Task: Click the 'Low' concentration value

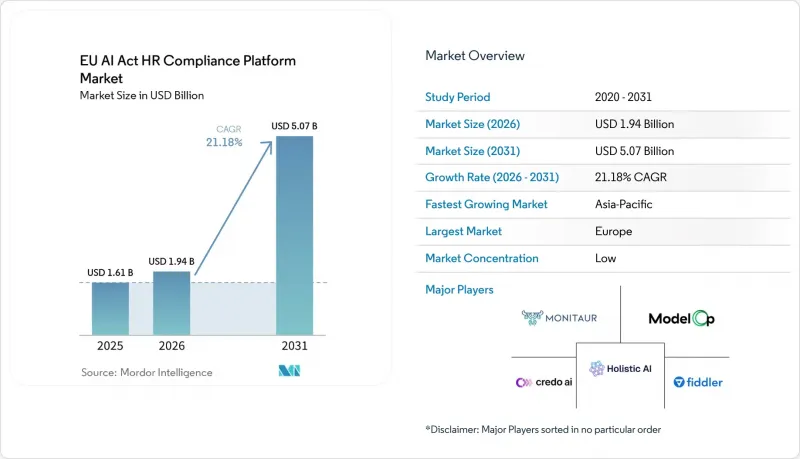Action: [606, 258]
